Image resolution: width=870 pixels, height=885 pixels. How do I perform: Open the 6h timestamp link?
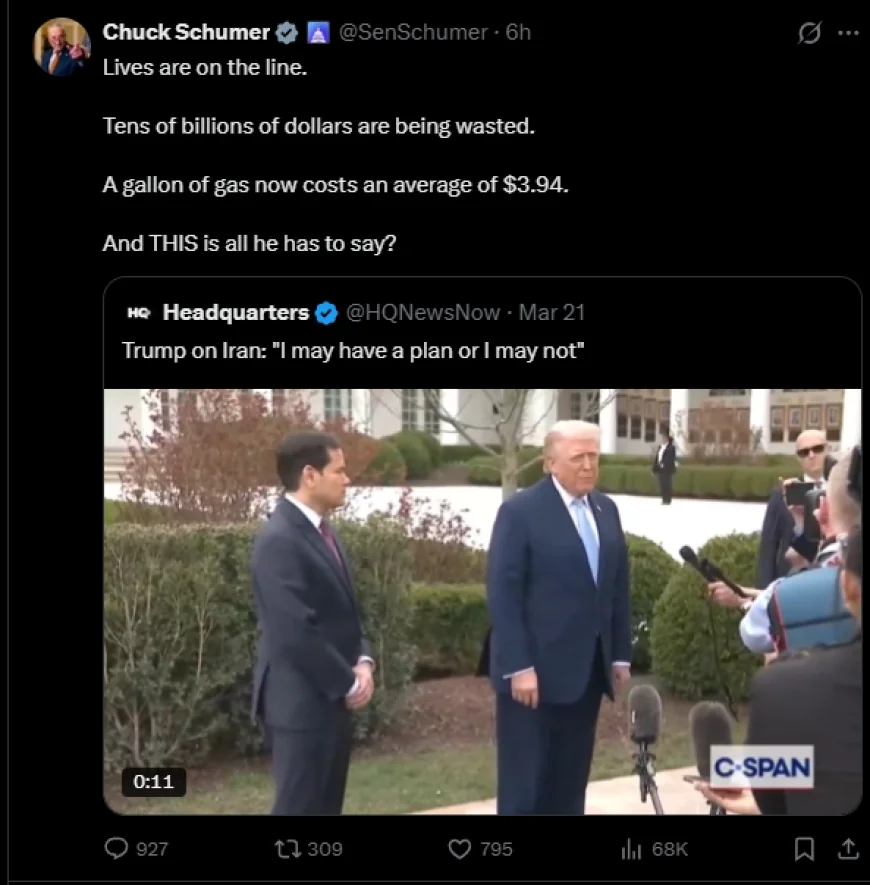(x=518, y=32)
